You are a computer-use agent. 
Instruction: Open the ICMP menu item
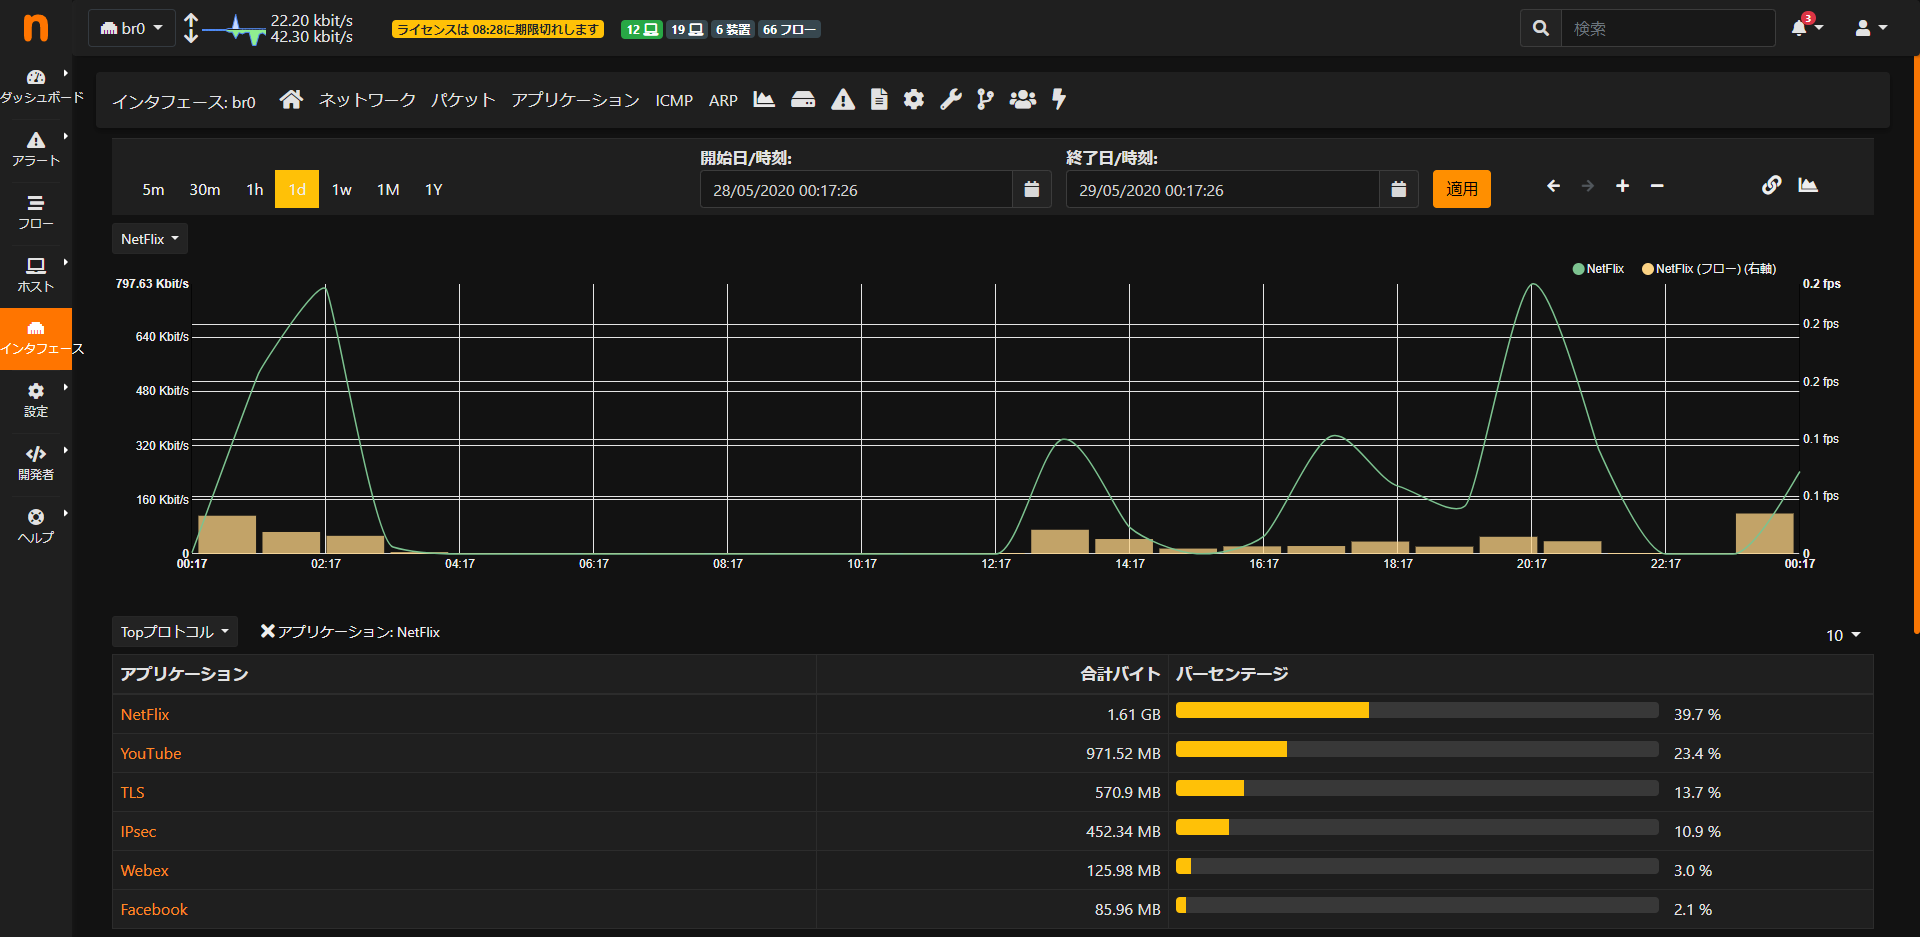pos(674,100)
